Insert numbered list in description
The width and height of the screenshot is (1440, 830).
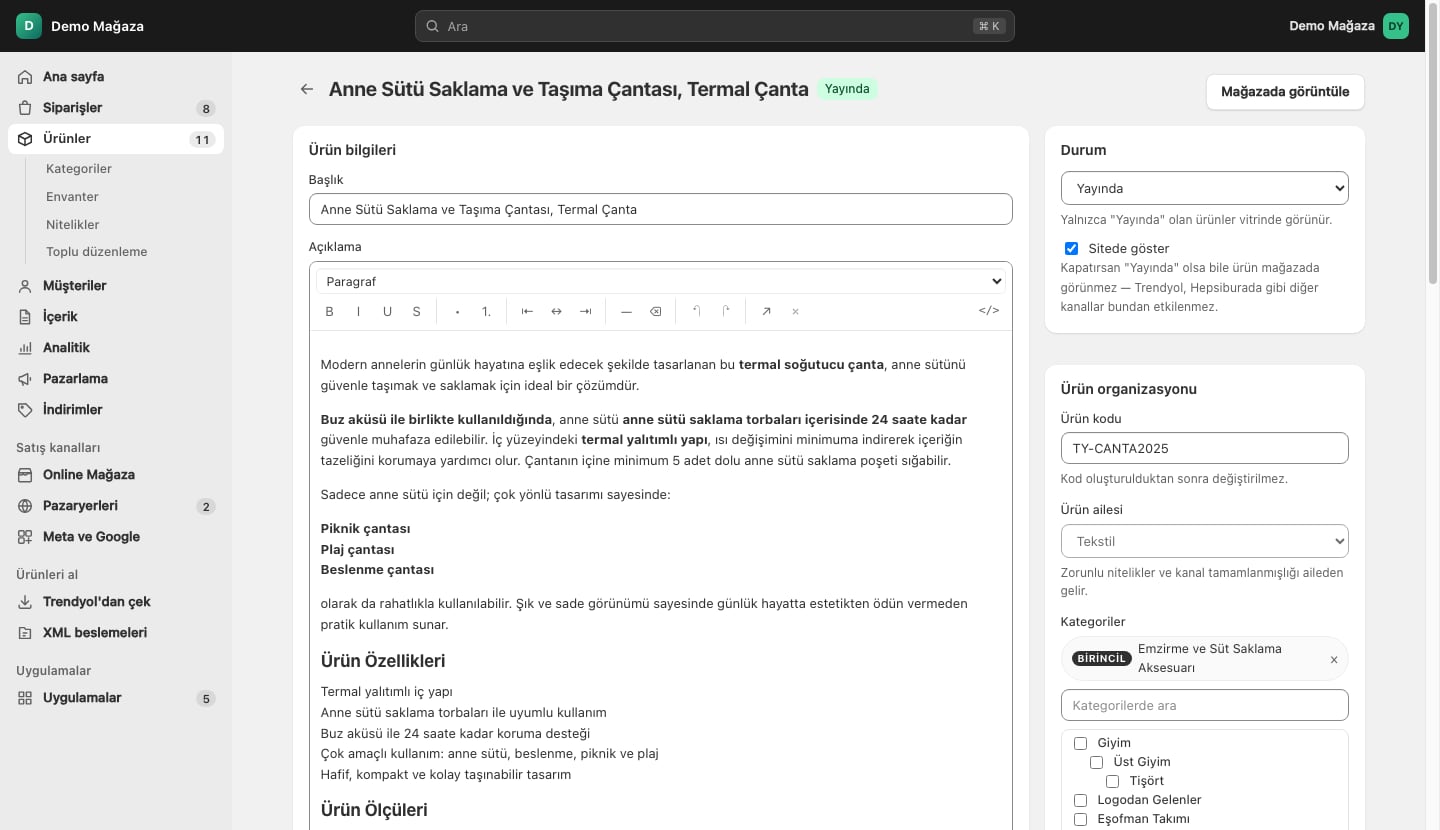point(486,311)
